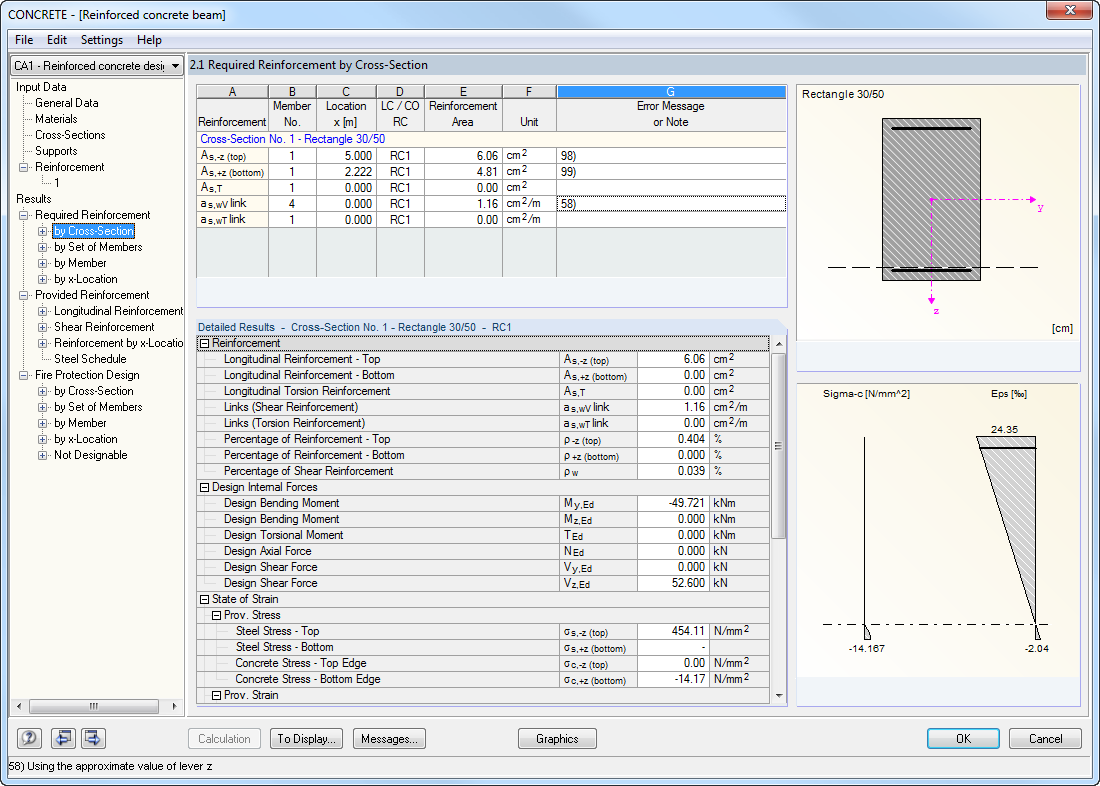Viewport: 1100px width, 786px height.
Task: Select the note cell '99)'
Action: [671, 171]
